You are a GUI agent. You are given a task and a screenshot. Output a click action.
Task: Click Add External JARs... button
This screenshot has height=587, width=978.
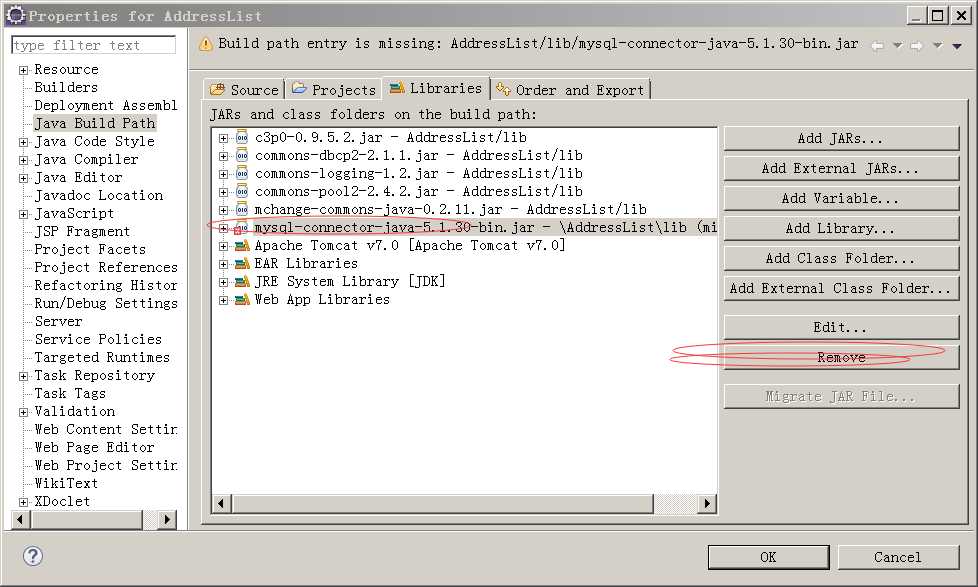(x=841, y=168)
